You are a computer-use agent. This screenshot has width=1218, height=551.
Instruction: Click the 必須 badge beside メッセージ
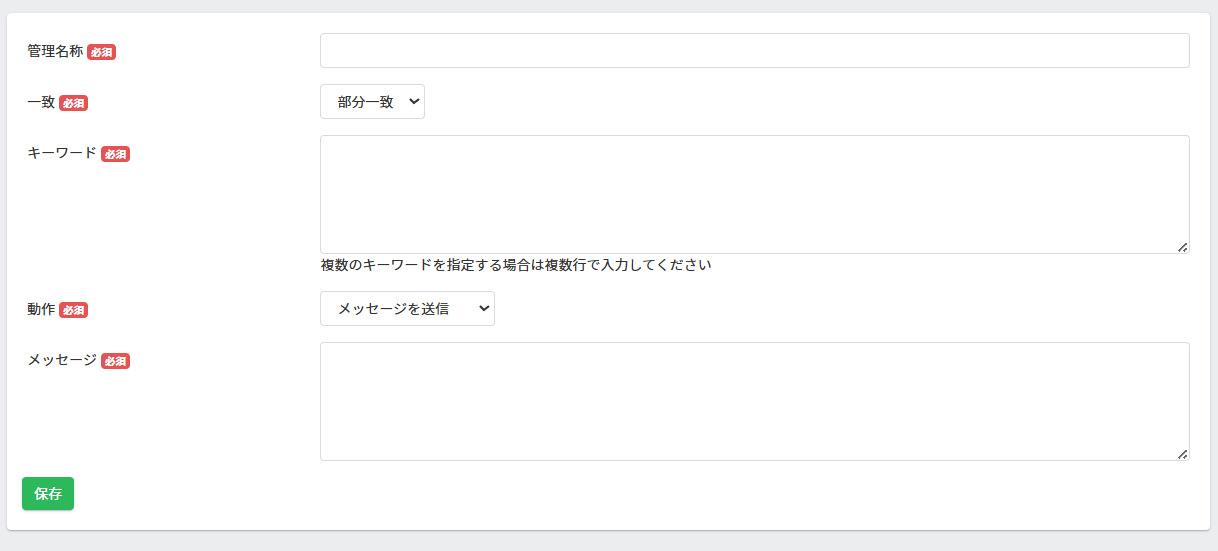[115, 361]
